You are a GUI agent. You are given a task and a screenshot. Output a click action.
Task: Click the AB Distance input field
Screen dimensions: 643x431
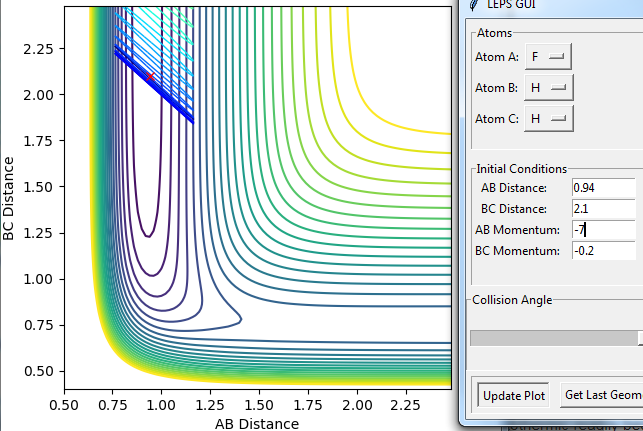(604, 188)
